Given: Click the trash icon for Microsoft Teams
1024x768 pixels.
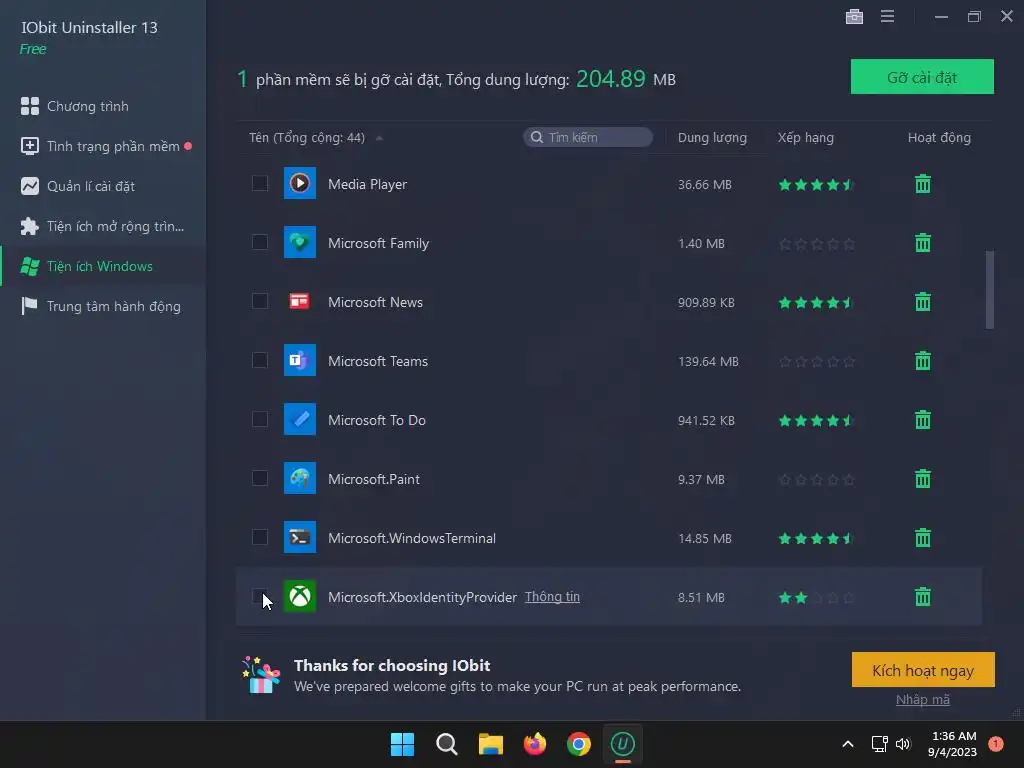Looking at the screenshot, I should coord(922,360).
